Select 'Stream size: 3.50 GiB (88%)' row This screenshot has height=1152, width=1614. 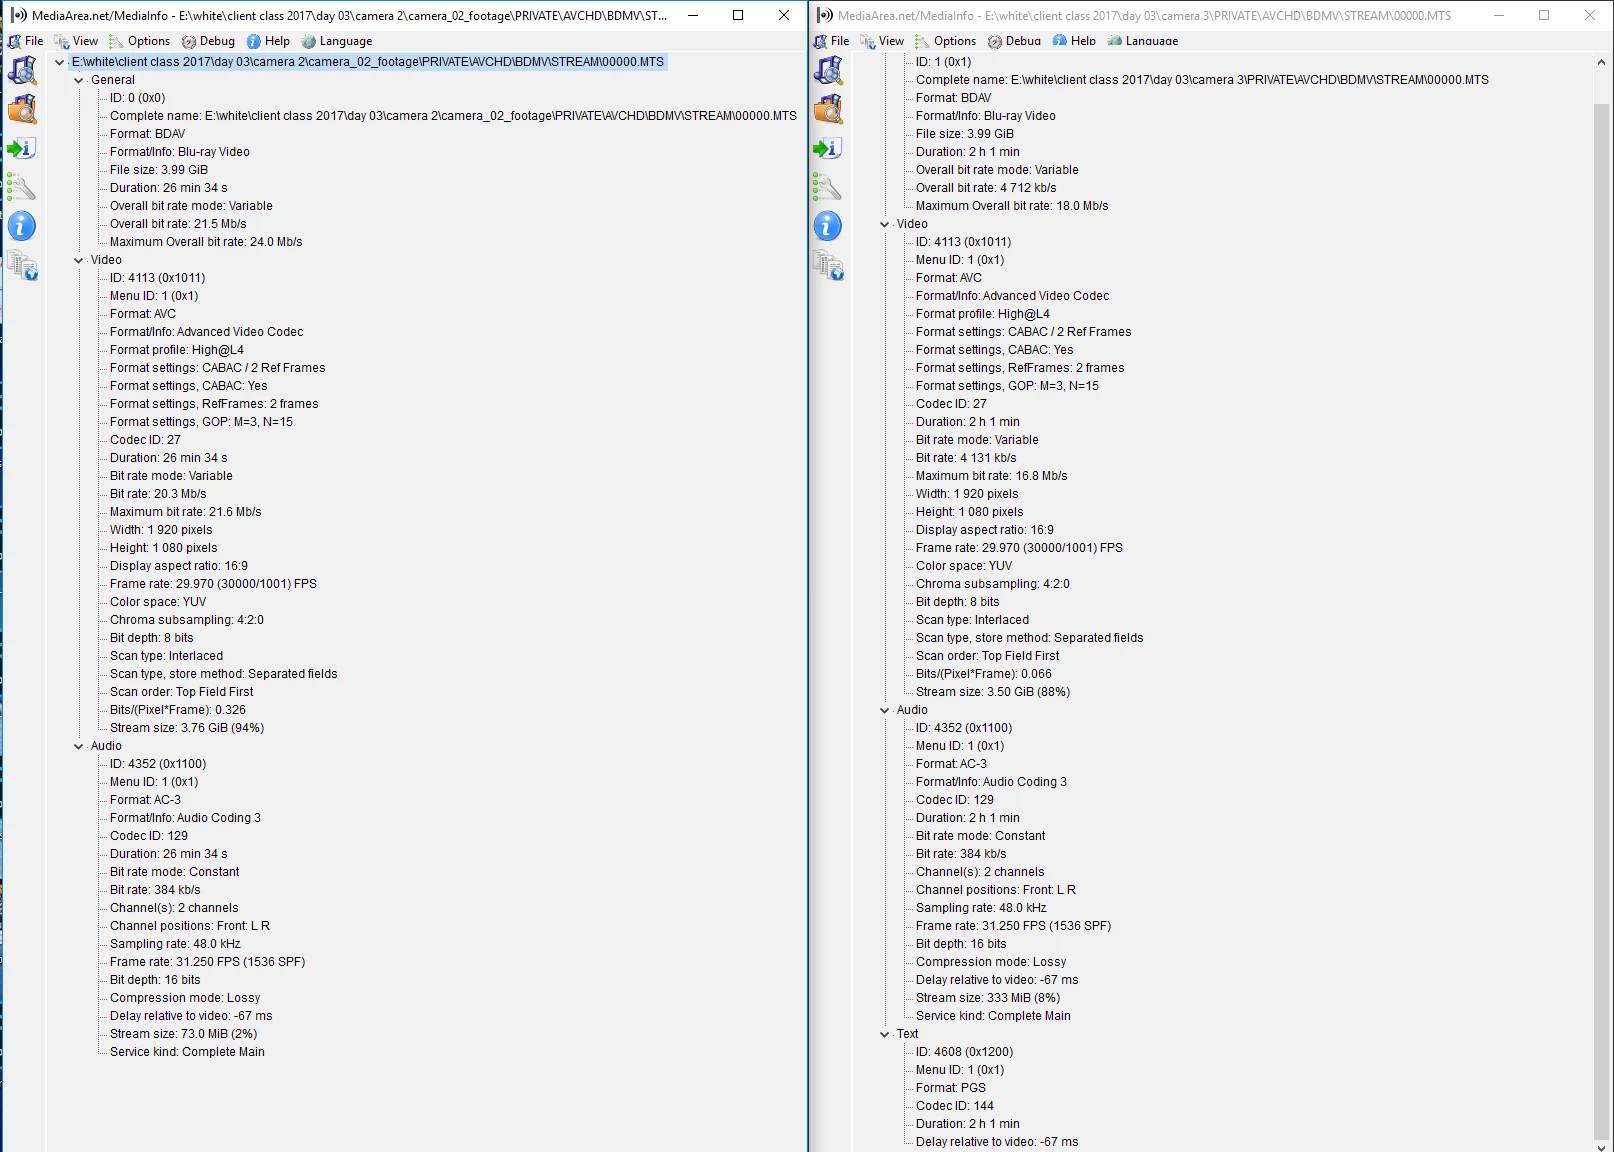click(993, 692)
